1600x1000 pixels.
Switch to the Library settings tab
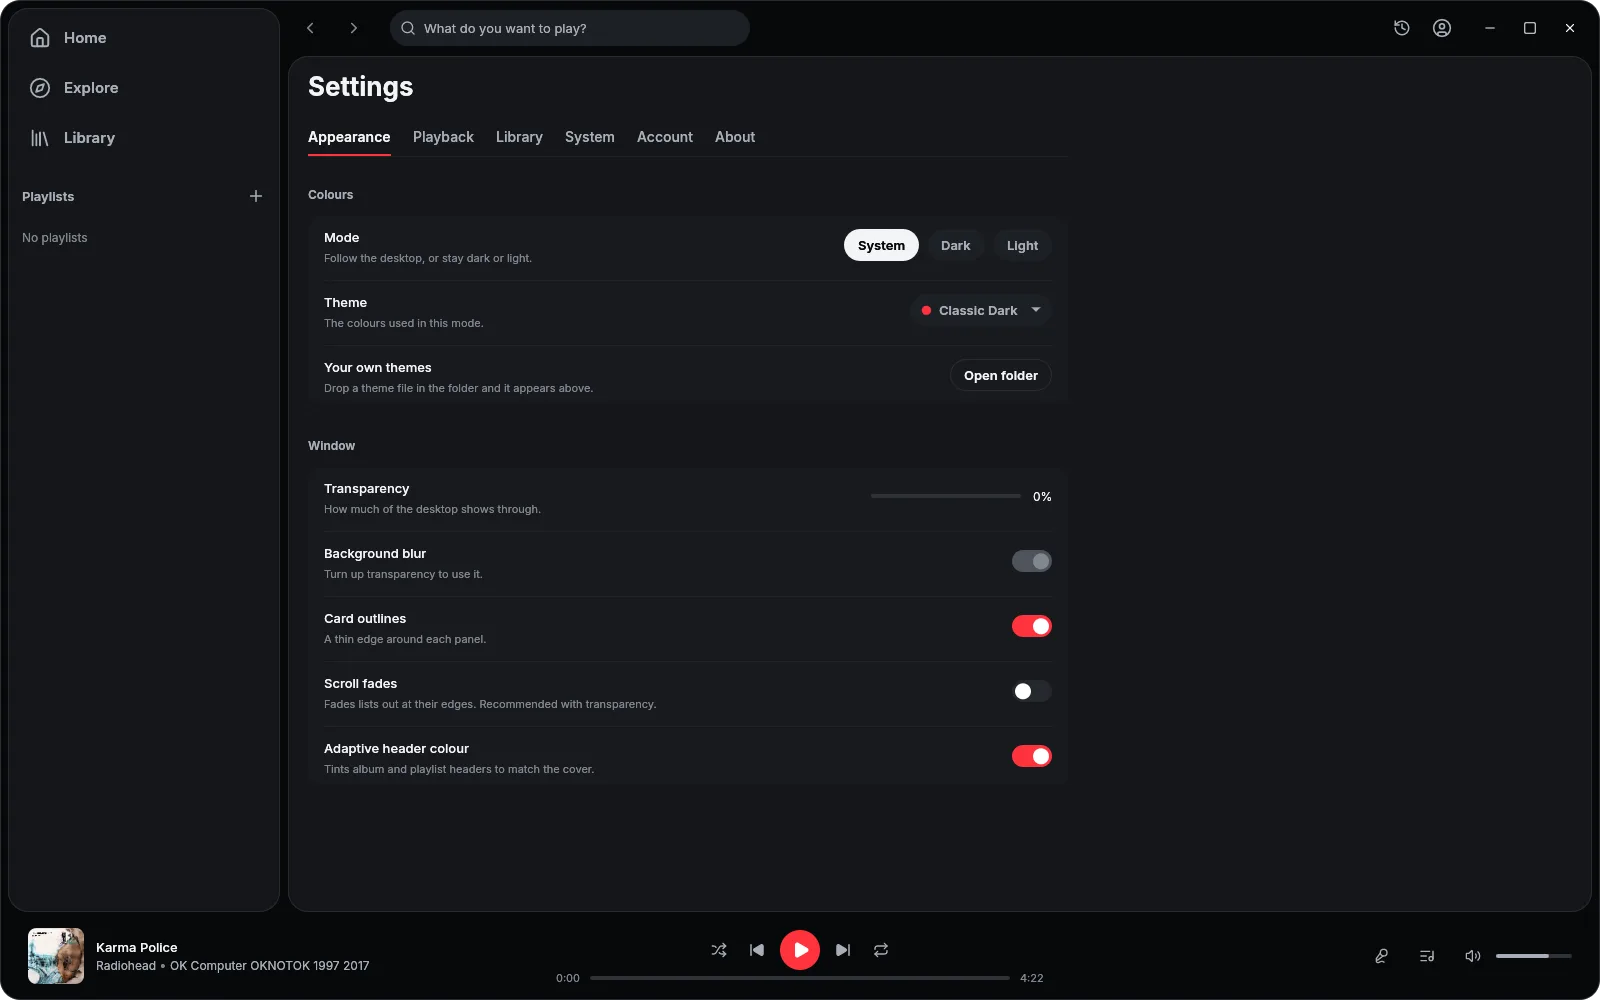tap(519, 137)
